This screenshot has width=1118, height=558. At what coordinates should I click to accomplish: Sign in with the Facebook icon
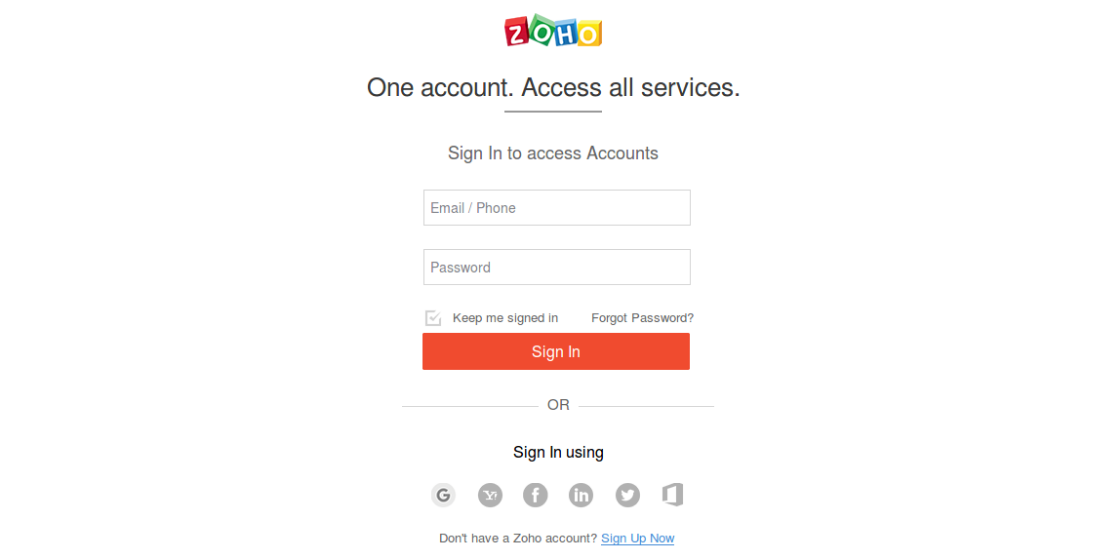(x=535, y=495)
